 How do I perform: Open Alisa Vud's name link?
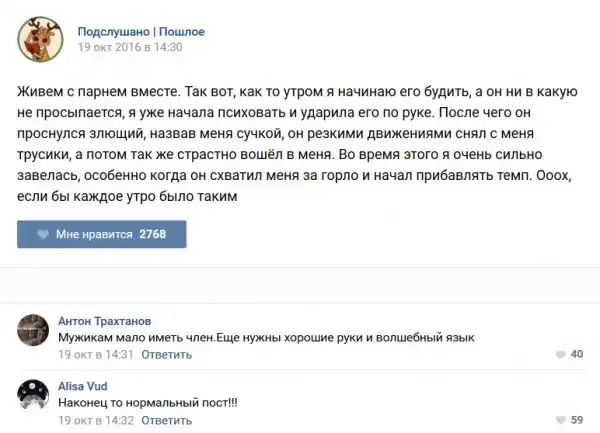point(83,386)
